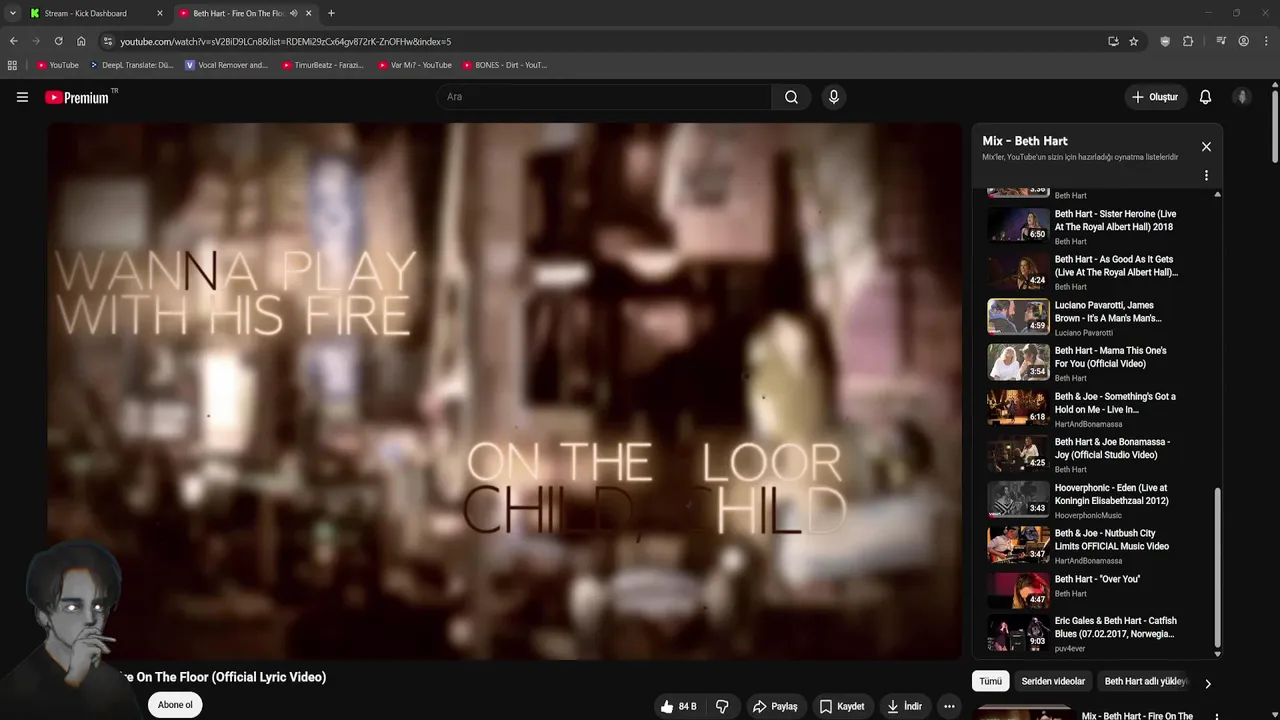Viewport: 1280px width, 720px height.
Task: Open TimurBeatz bookmark
Action: click(323, 65)
